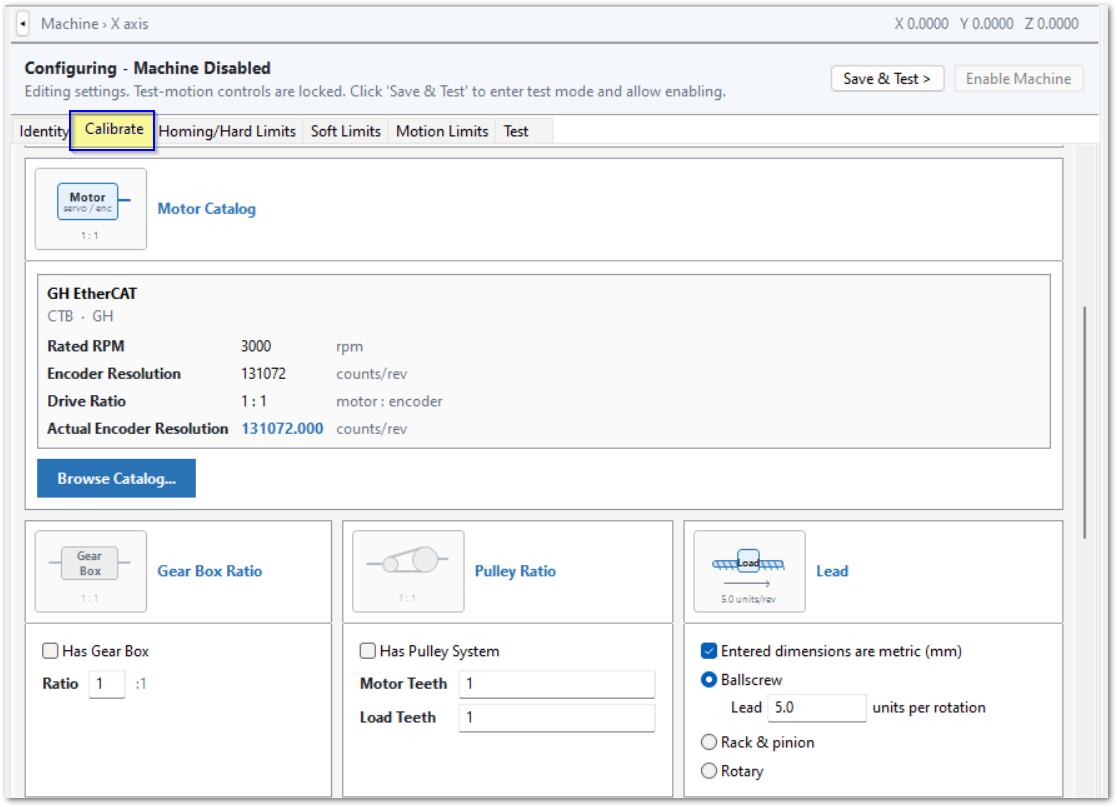This screenshot has height=807, width=1117.
Task: Click the Motor servo/enc diagram icon
Action: (90, 209)
